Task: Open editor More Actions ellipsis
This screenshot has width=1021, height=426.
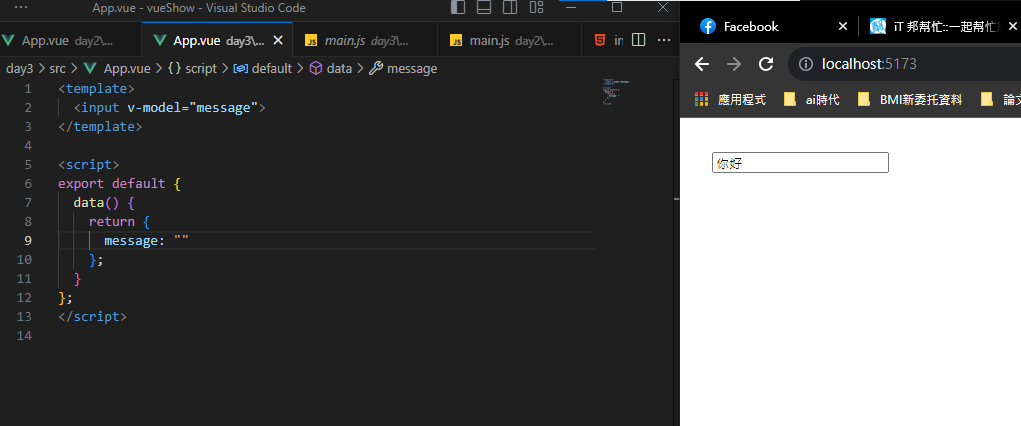Action: click(x=664, y=40)
